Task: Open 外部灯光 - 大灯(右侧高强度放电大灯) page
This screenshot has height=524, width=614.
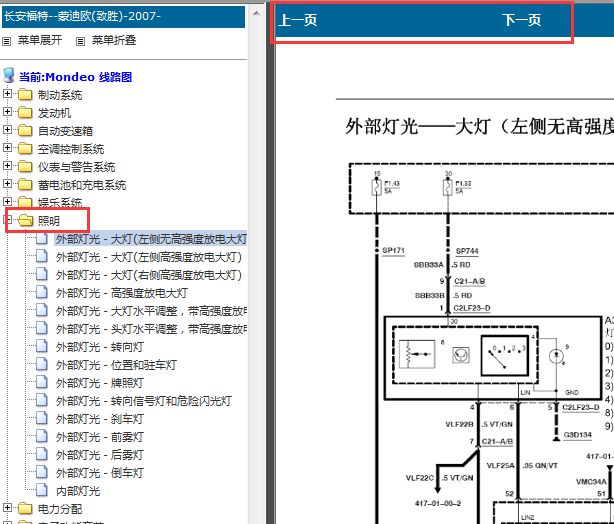Action: point(149,275)
